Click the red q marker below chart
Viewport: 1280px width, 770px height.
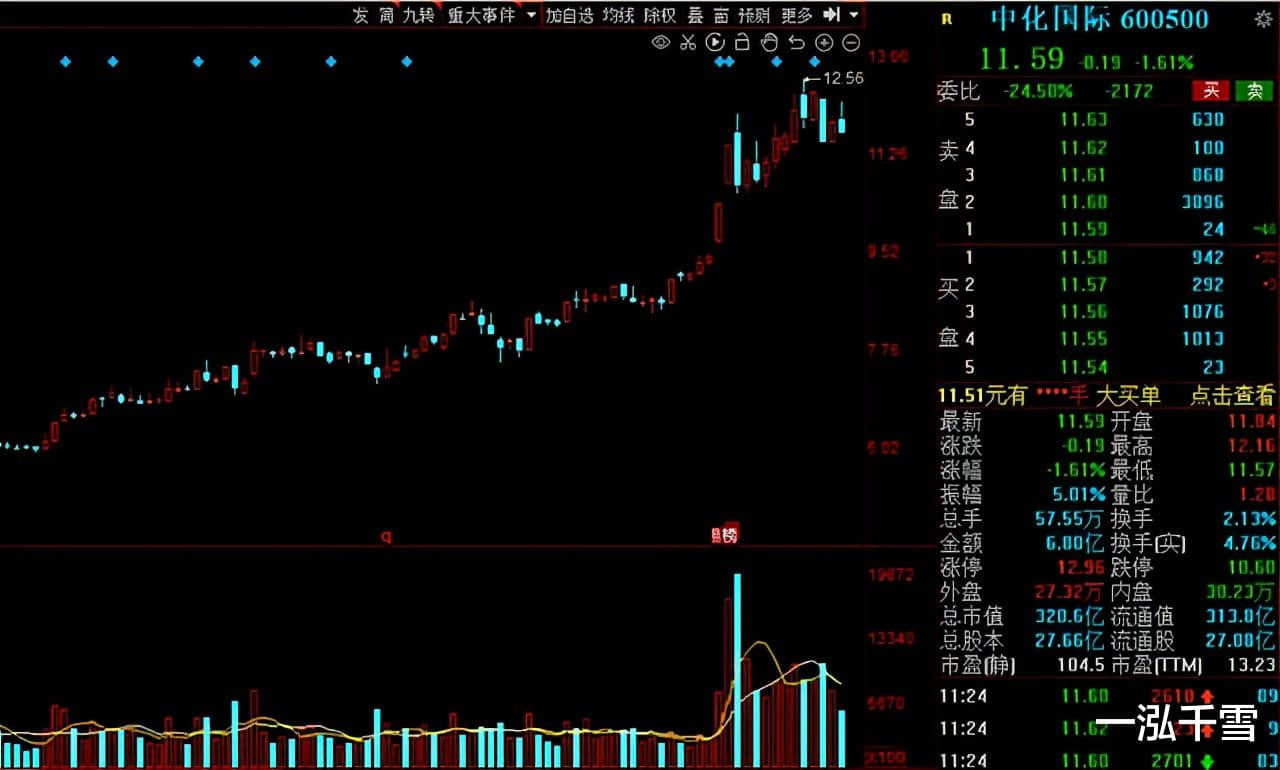click(386, 536)
